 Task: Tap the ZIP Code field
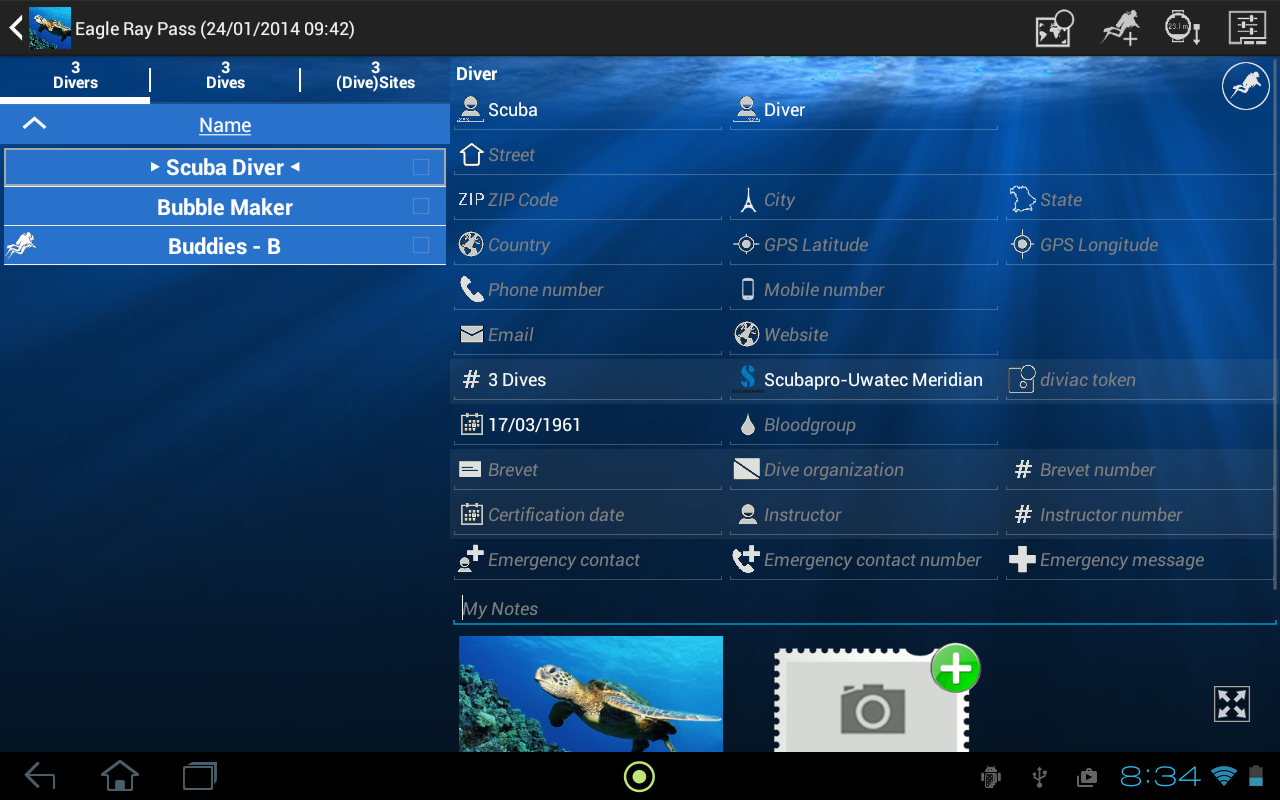(x=588, y=200)
